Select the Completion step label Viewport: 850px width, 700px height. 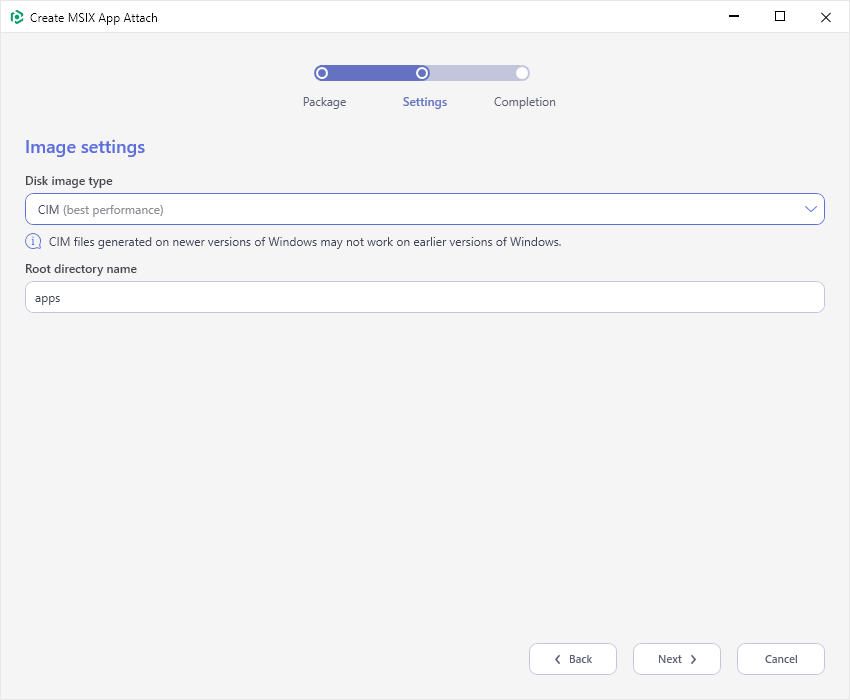click(x=524, y=102)
